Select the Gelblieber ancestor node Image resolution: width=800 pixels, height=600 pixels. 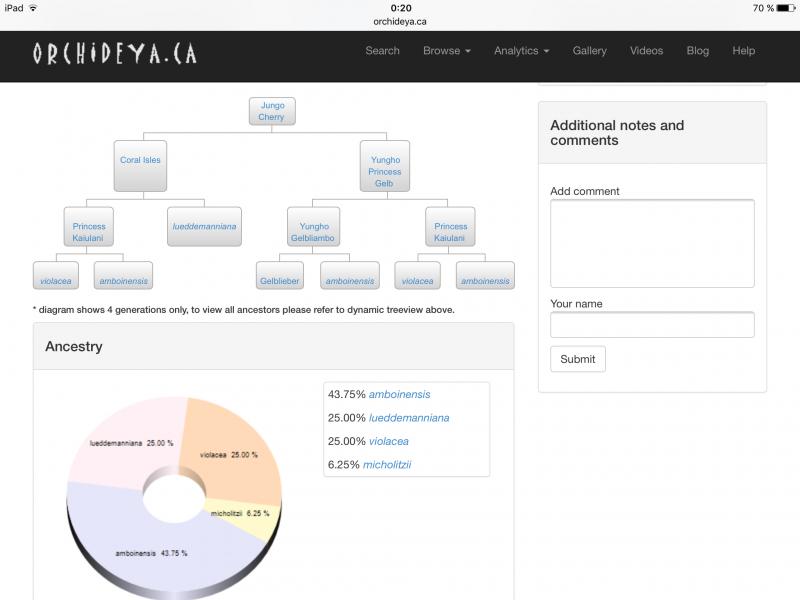pyautogui.click(x=279, y=281)
